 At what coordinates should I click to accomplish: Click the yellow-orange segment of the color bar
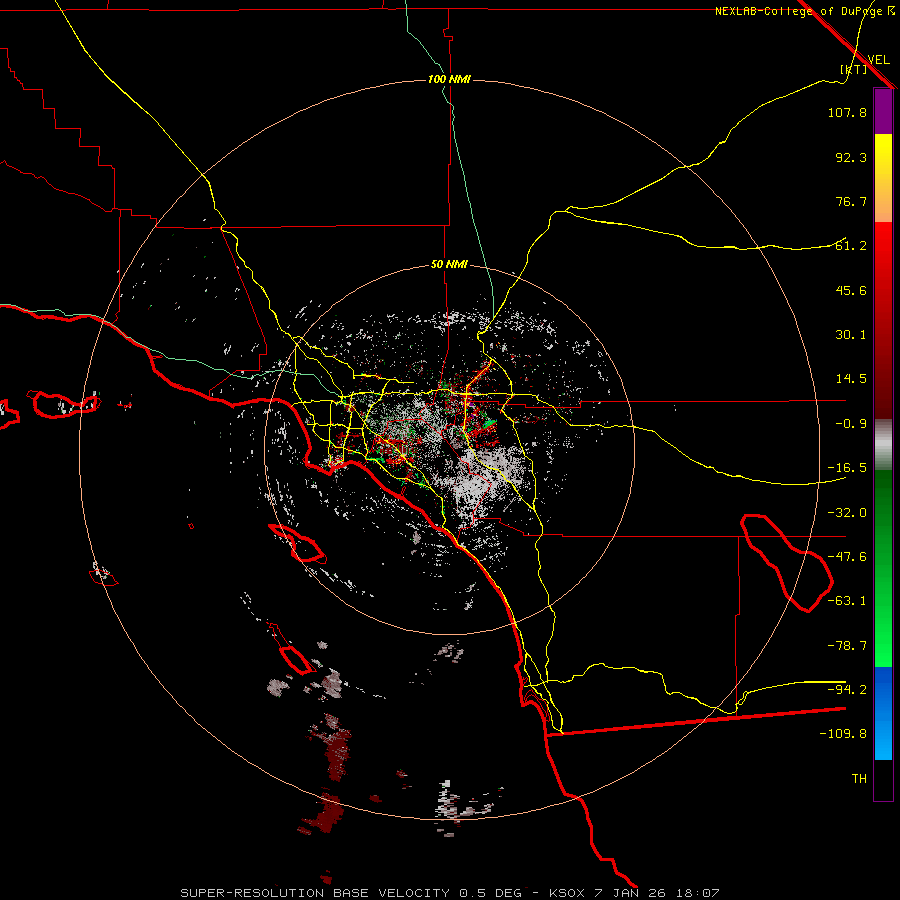coord(883,178)
